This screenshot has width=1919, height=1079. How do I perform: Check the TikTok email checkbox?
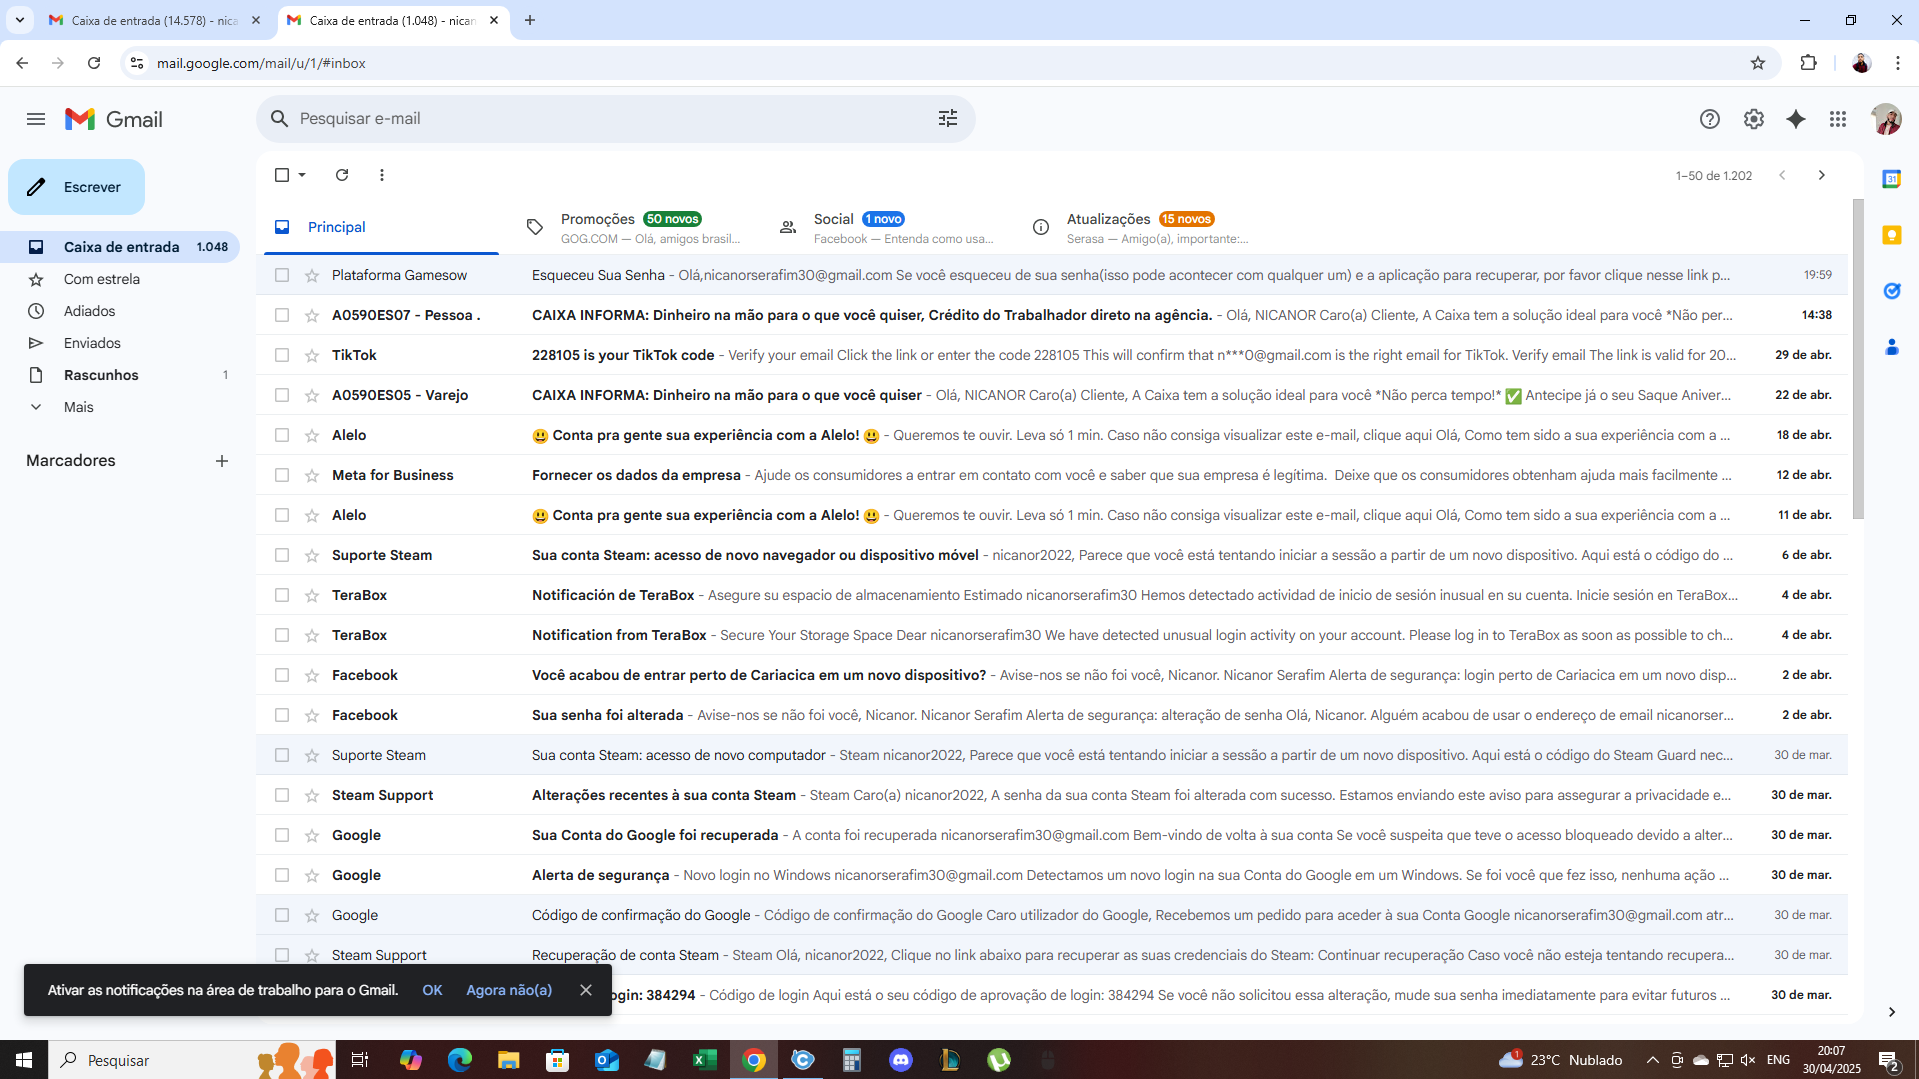click(x=282, y=355)
